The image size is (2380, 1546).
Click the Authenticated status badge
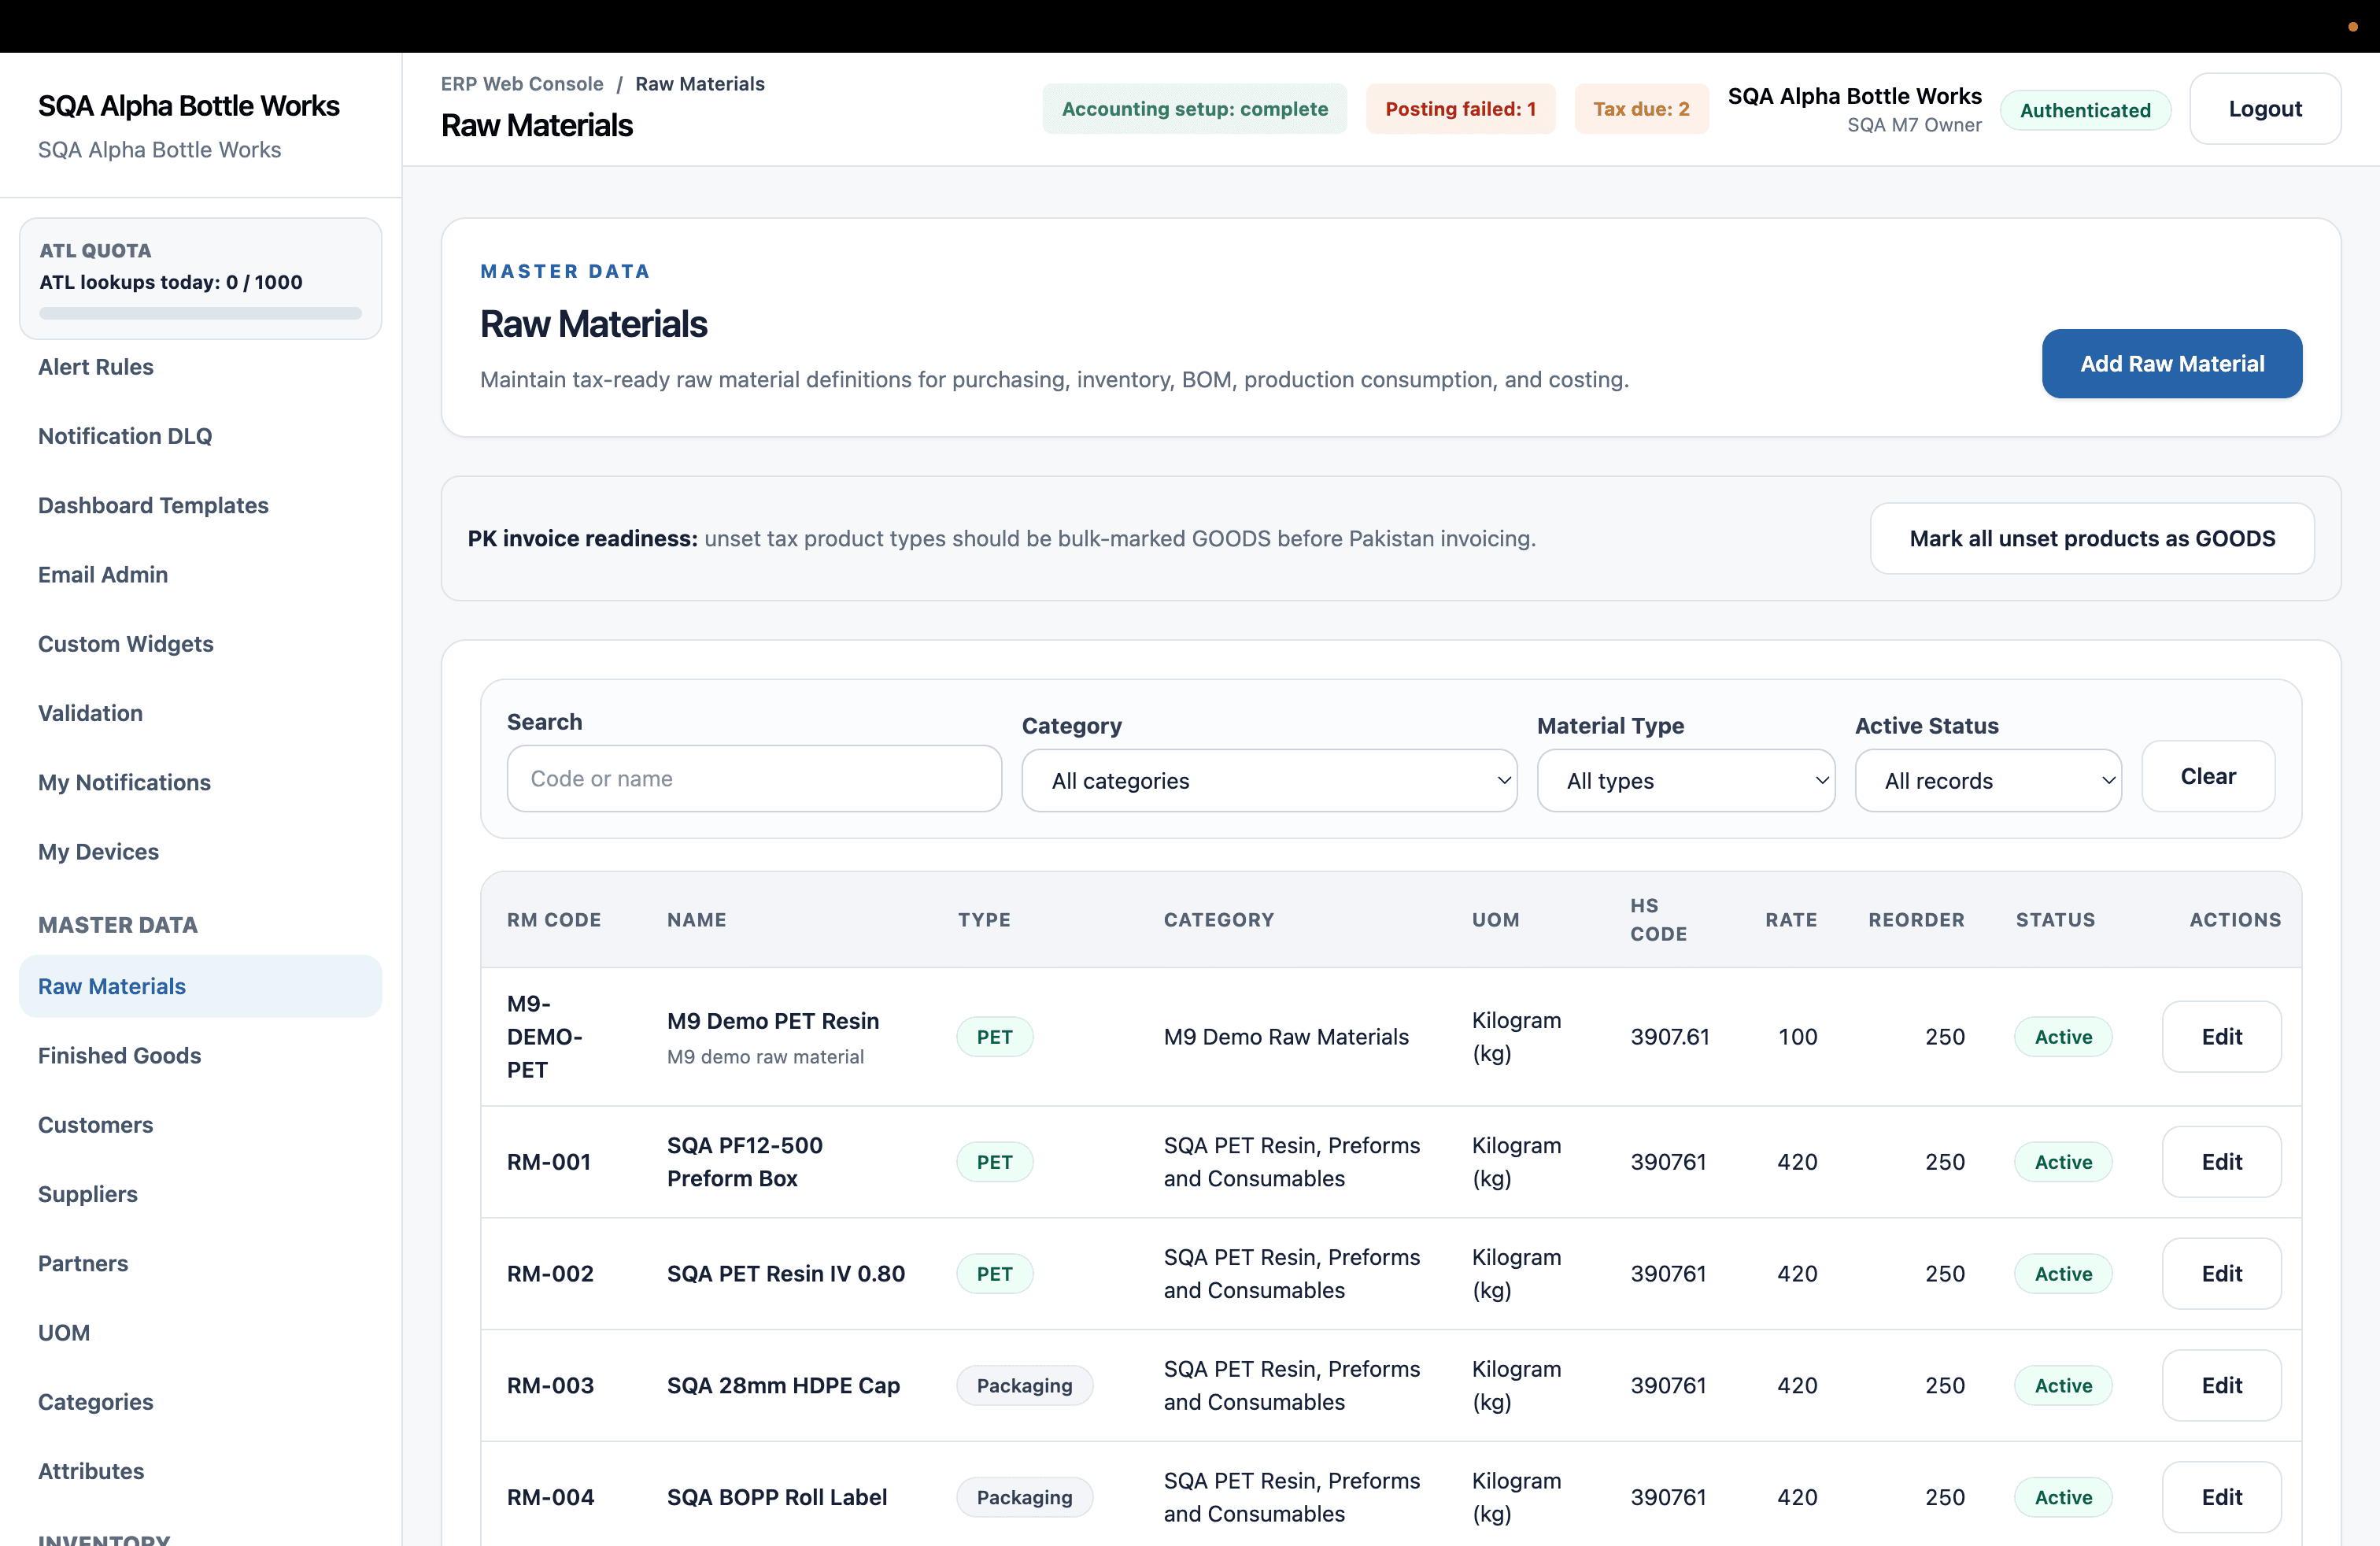pos(2085,110)
